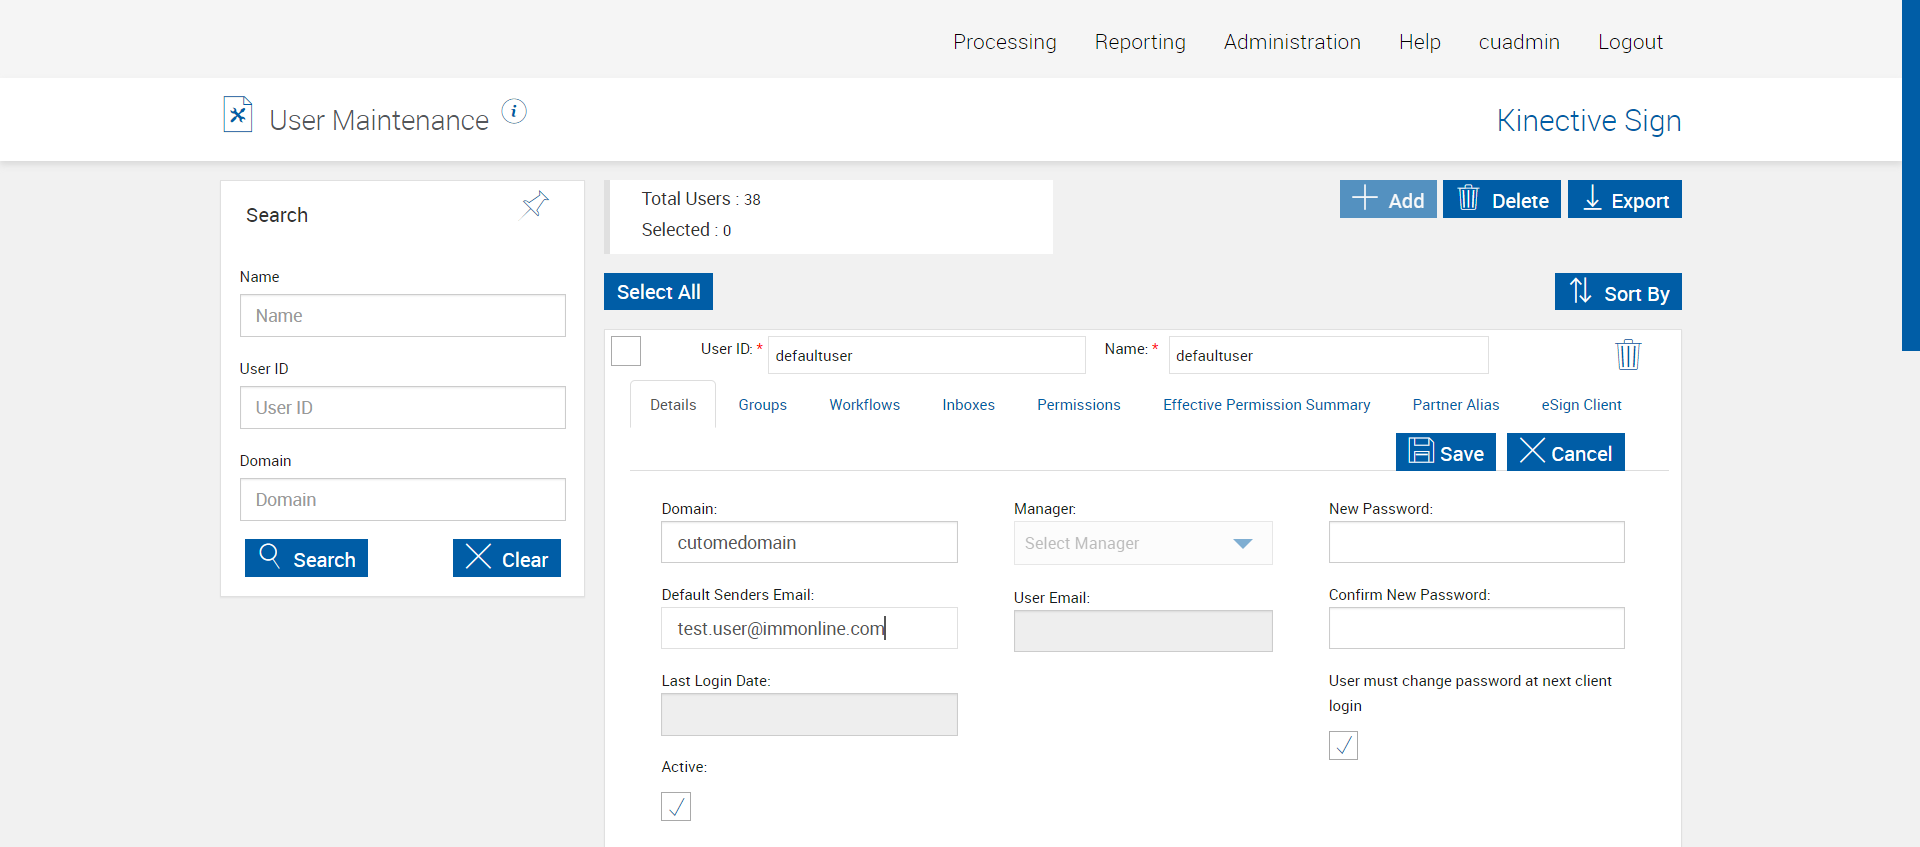Click the Domain search input field
The width and height of the screenshot is (1920, 847).
tap(402, 500)
